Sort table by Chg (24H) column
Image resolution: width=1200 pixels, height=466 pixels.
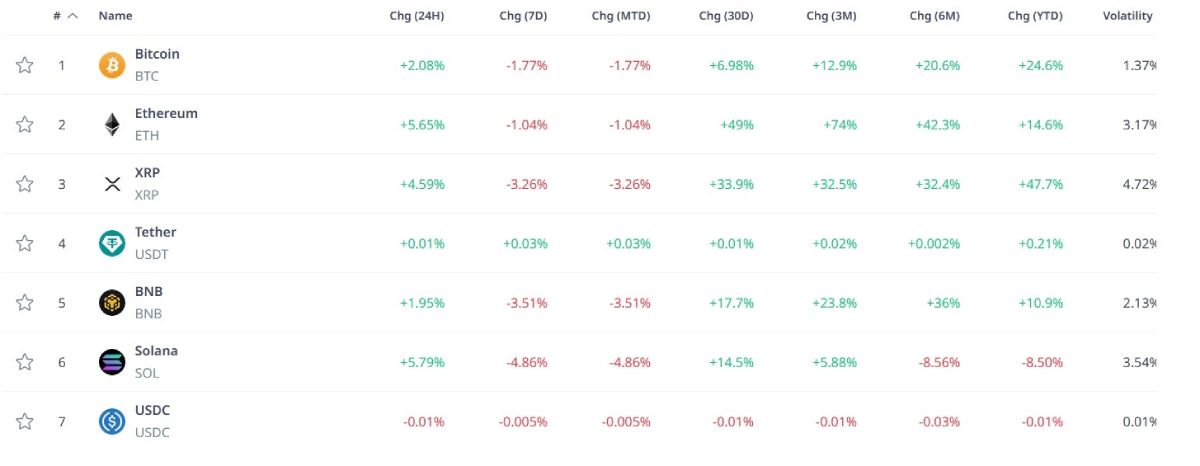(x=416, y=16)
